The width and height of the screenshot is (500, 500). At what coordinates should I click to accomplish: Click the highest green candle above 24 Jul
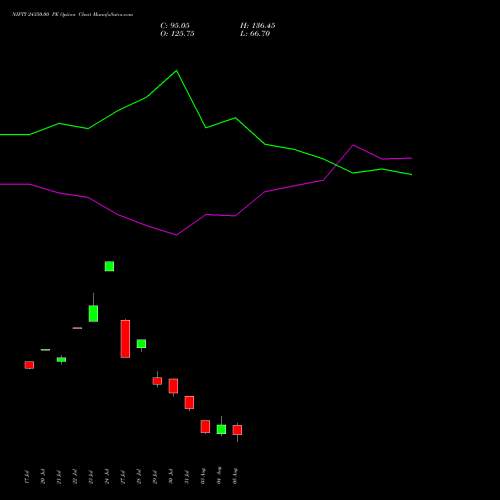[x=109, y=266]
